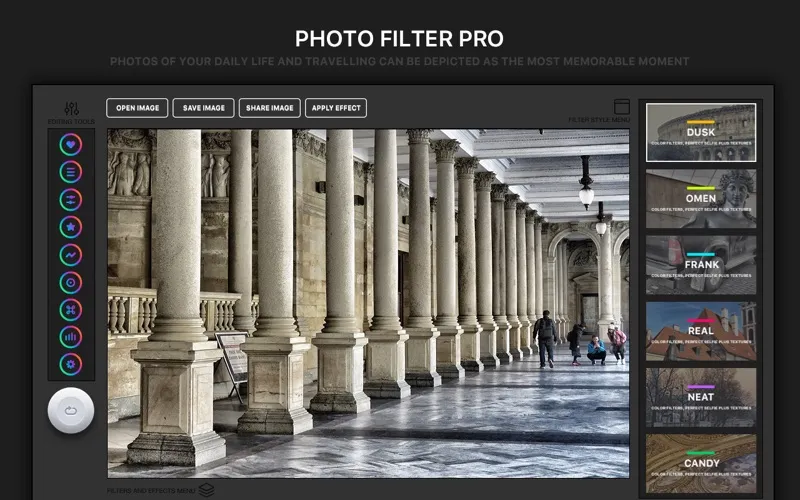Open the adjustment sliders tool icon
Screen dimensions: 800x500
coord(71,199)
